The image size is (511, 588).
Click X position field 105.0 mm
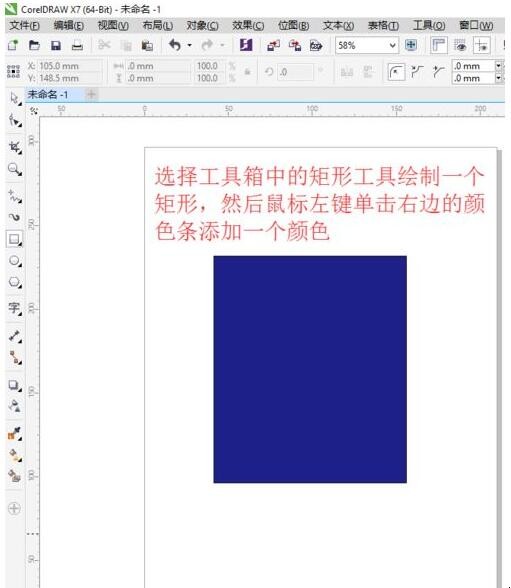tap(70, 66)
